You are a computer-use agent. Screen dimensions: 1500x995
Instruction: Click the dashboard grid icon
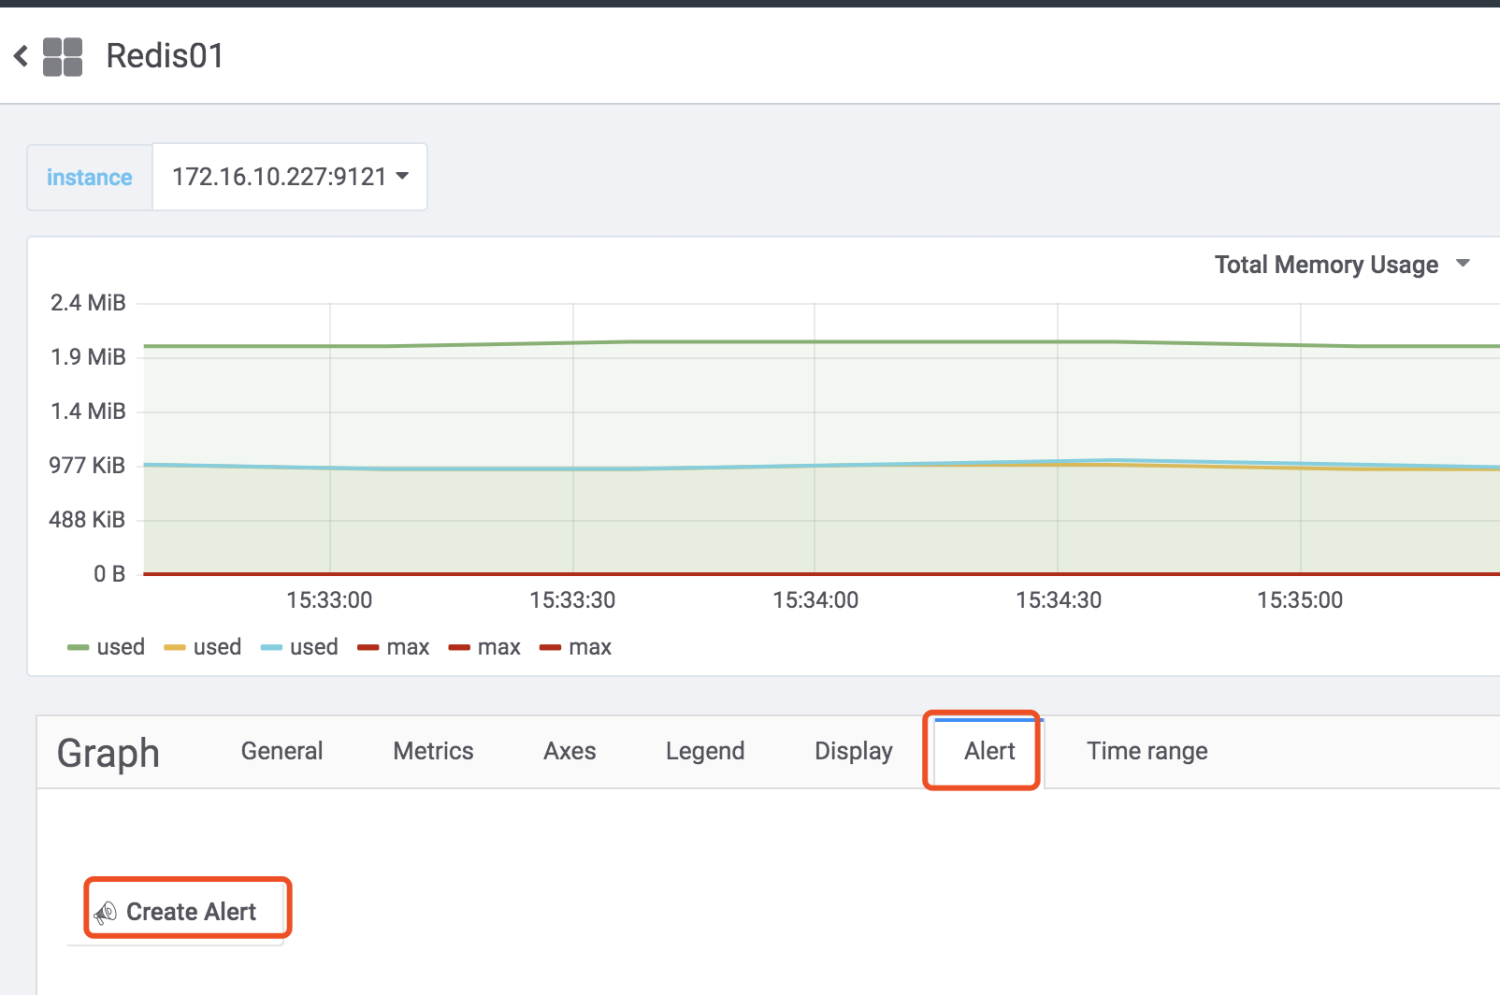tap(62, 57)
